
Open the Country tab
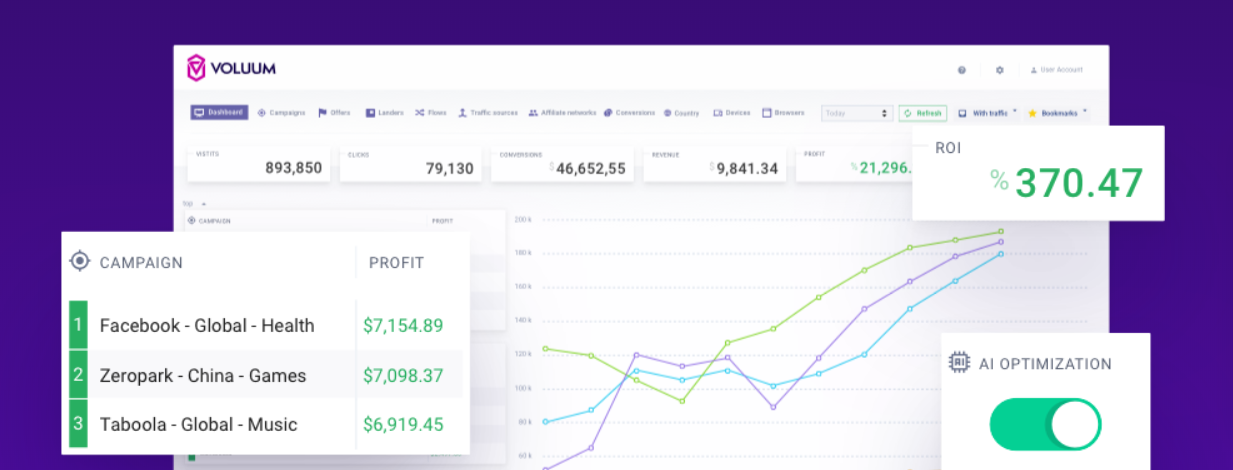coord(681,113)
